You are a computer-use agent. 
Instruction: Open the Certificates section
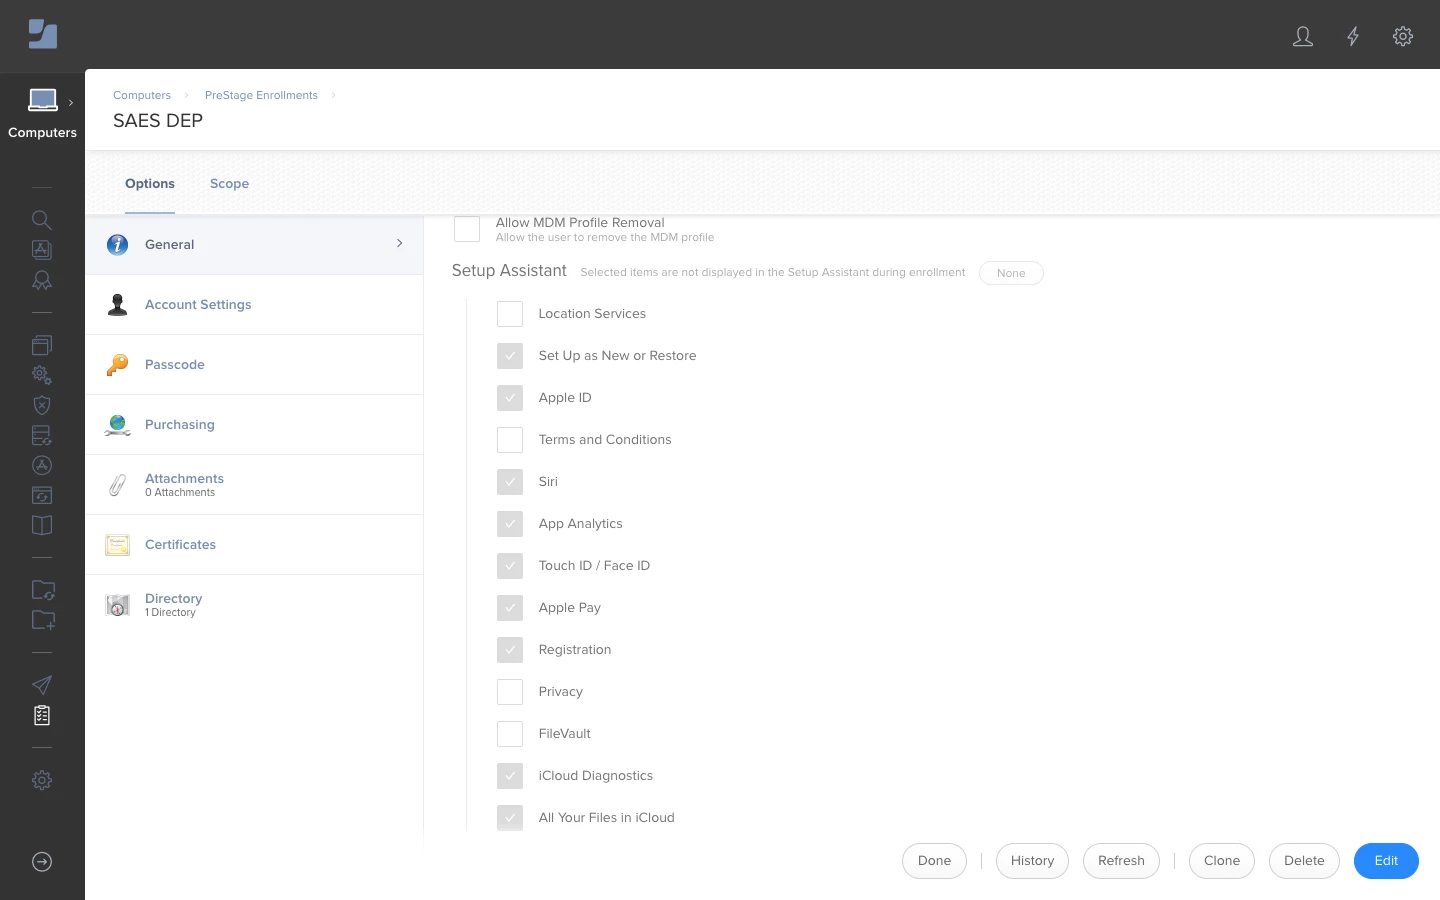pos(254,545)
